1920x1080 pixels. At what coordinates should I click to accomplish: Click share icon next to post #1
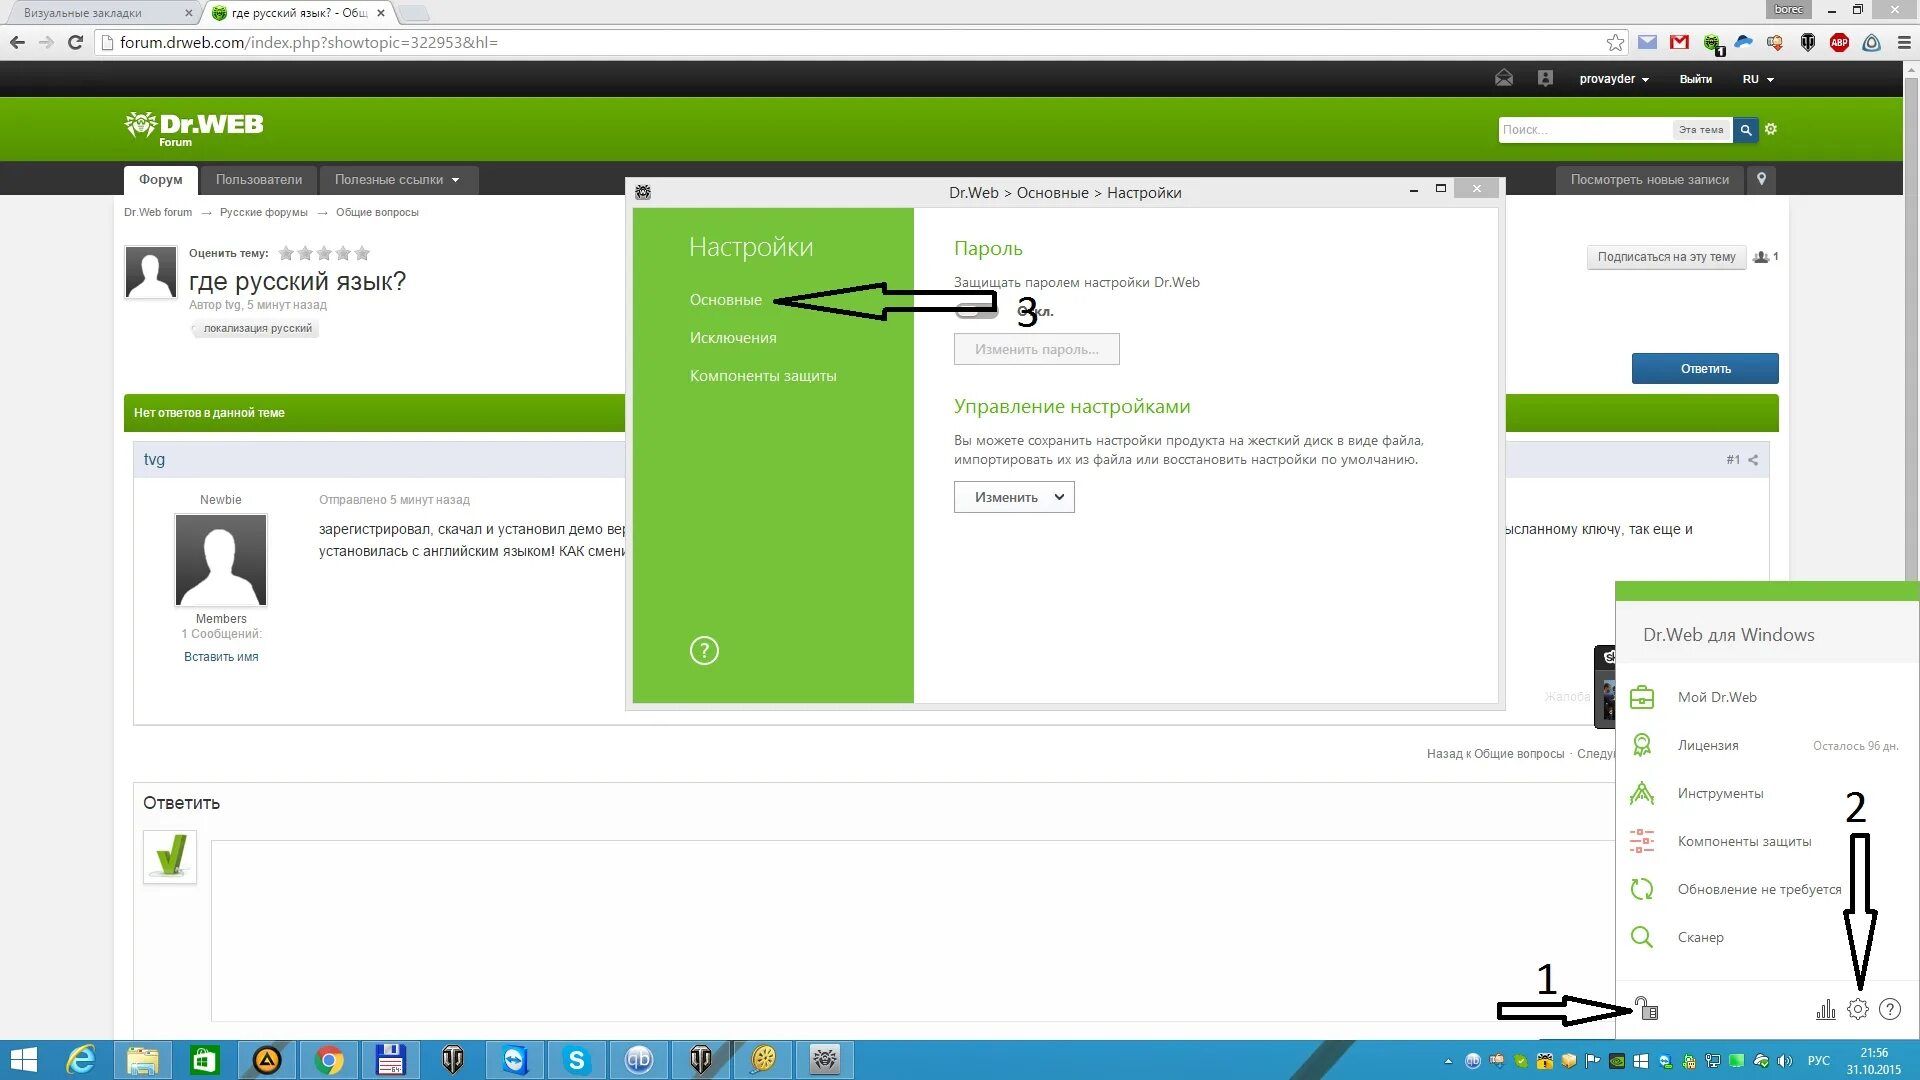(1753, 460)
